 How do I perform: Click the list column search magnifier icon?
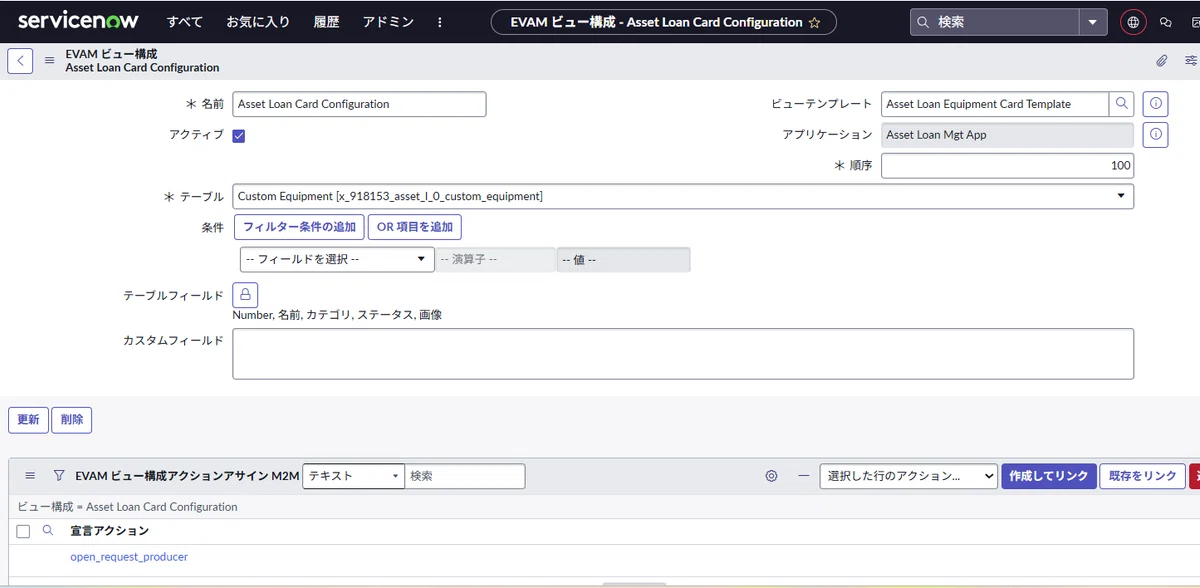[x=47, y=531]
